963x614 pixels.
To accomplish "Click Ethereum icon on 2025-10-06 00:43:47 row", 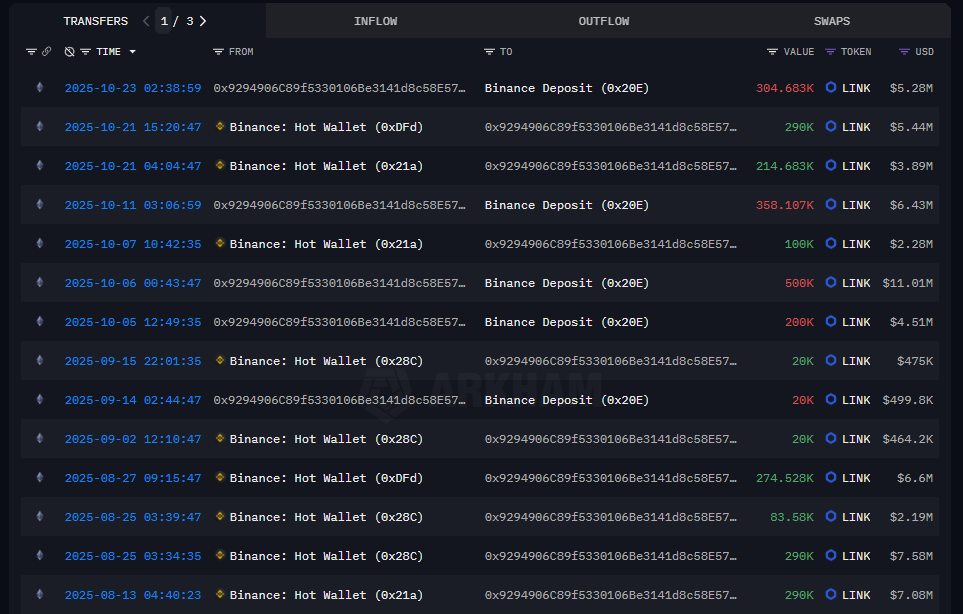I will coord(40,282).
